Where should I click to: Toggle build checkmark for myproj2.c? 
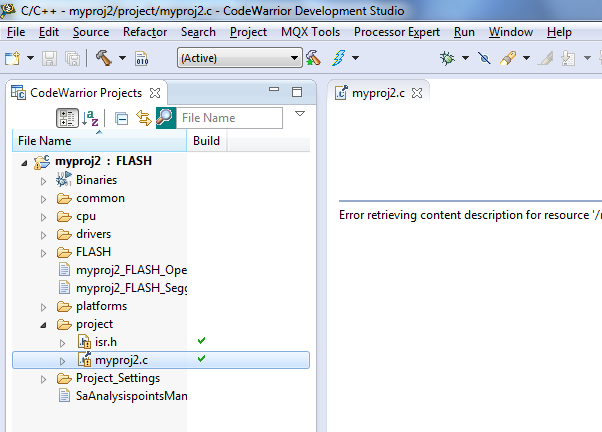(201, 359)
